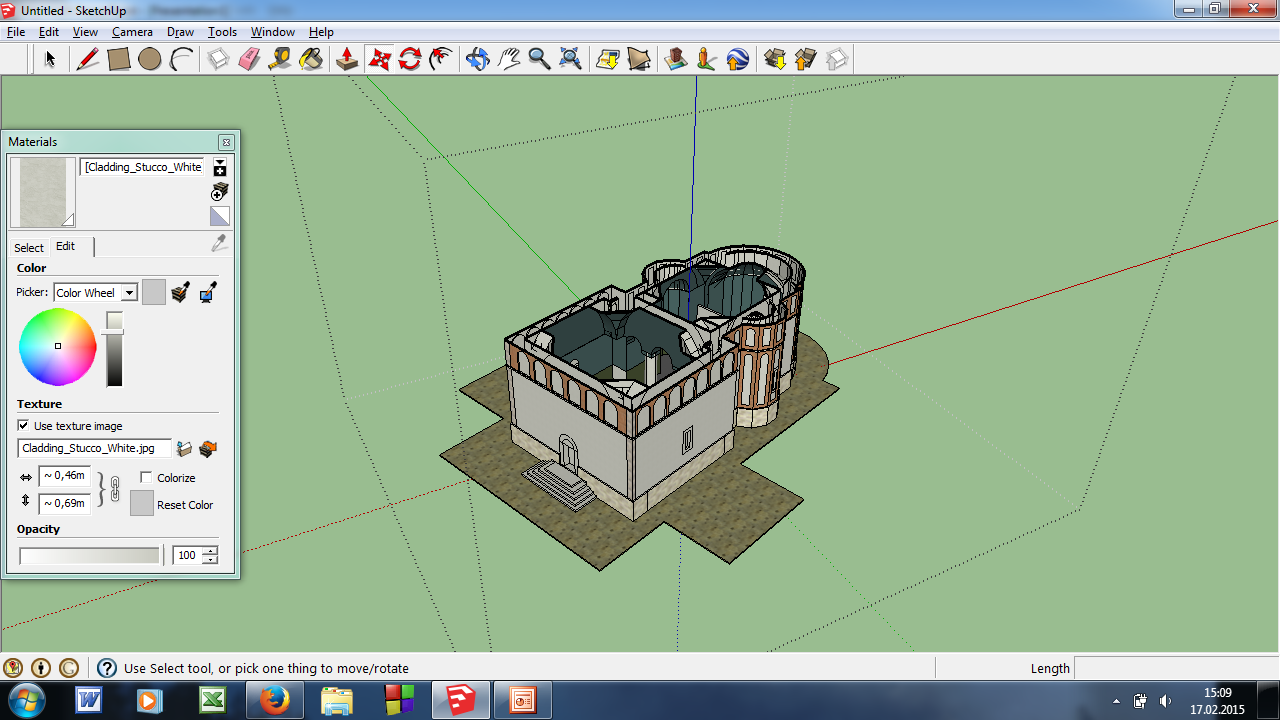The height and width of the screenshot is (720, 1280).
Task: Click the Photo Textures person icon
Action: coord(707,59)
